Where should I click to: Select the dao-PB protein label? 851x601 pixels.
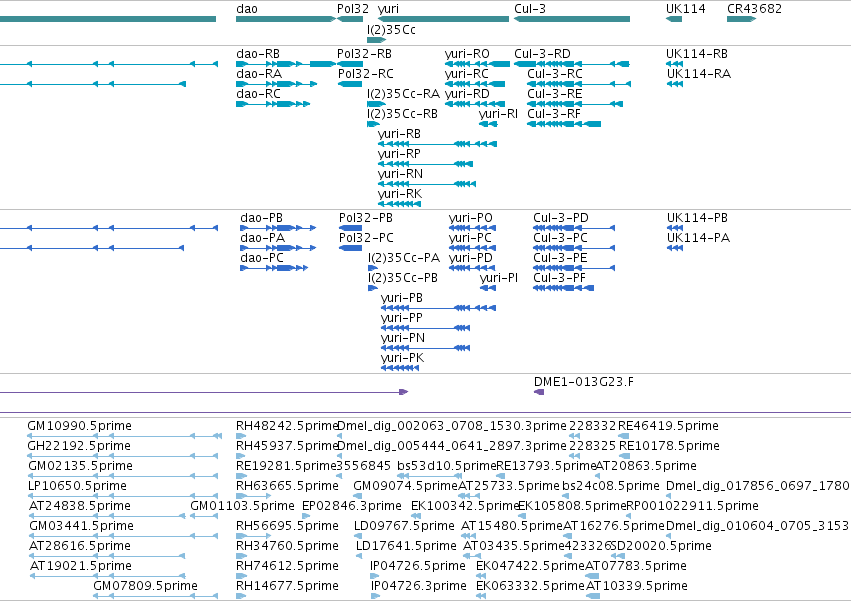pyautogui.click(x=262, y=218)
